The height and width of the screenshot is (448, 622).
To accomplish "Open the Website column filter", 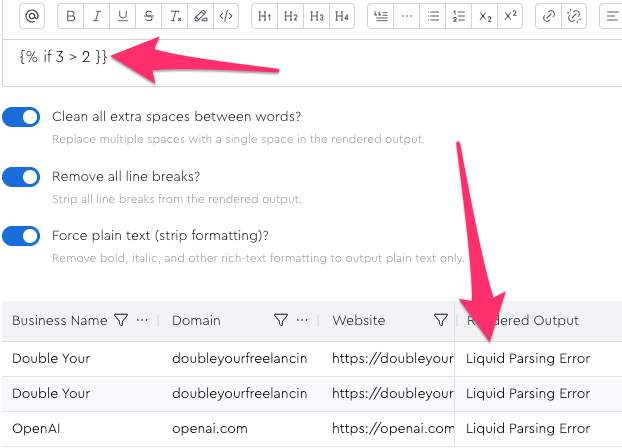I will click(441, 321).
